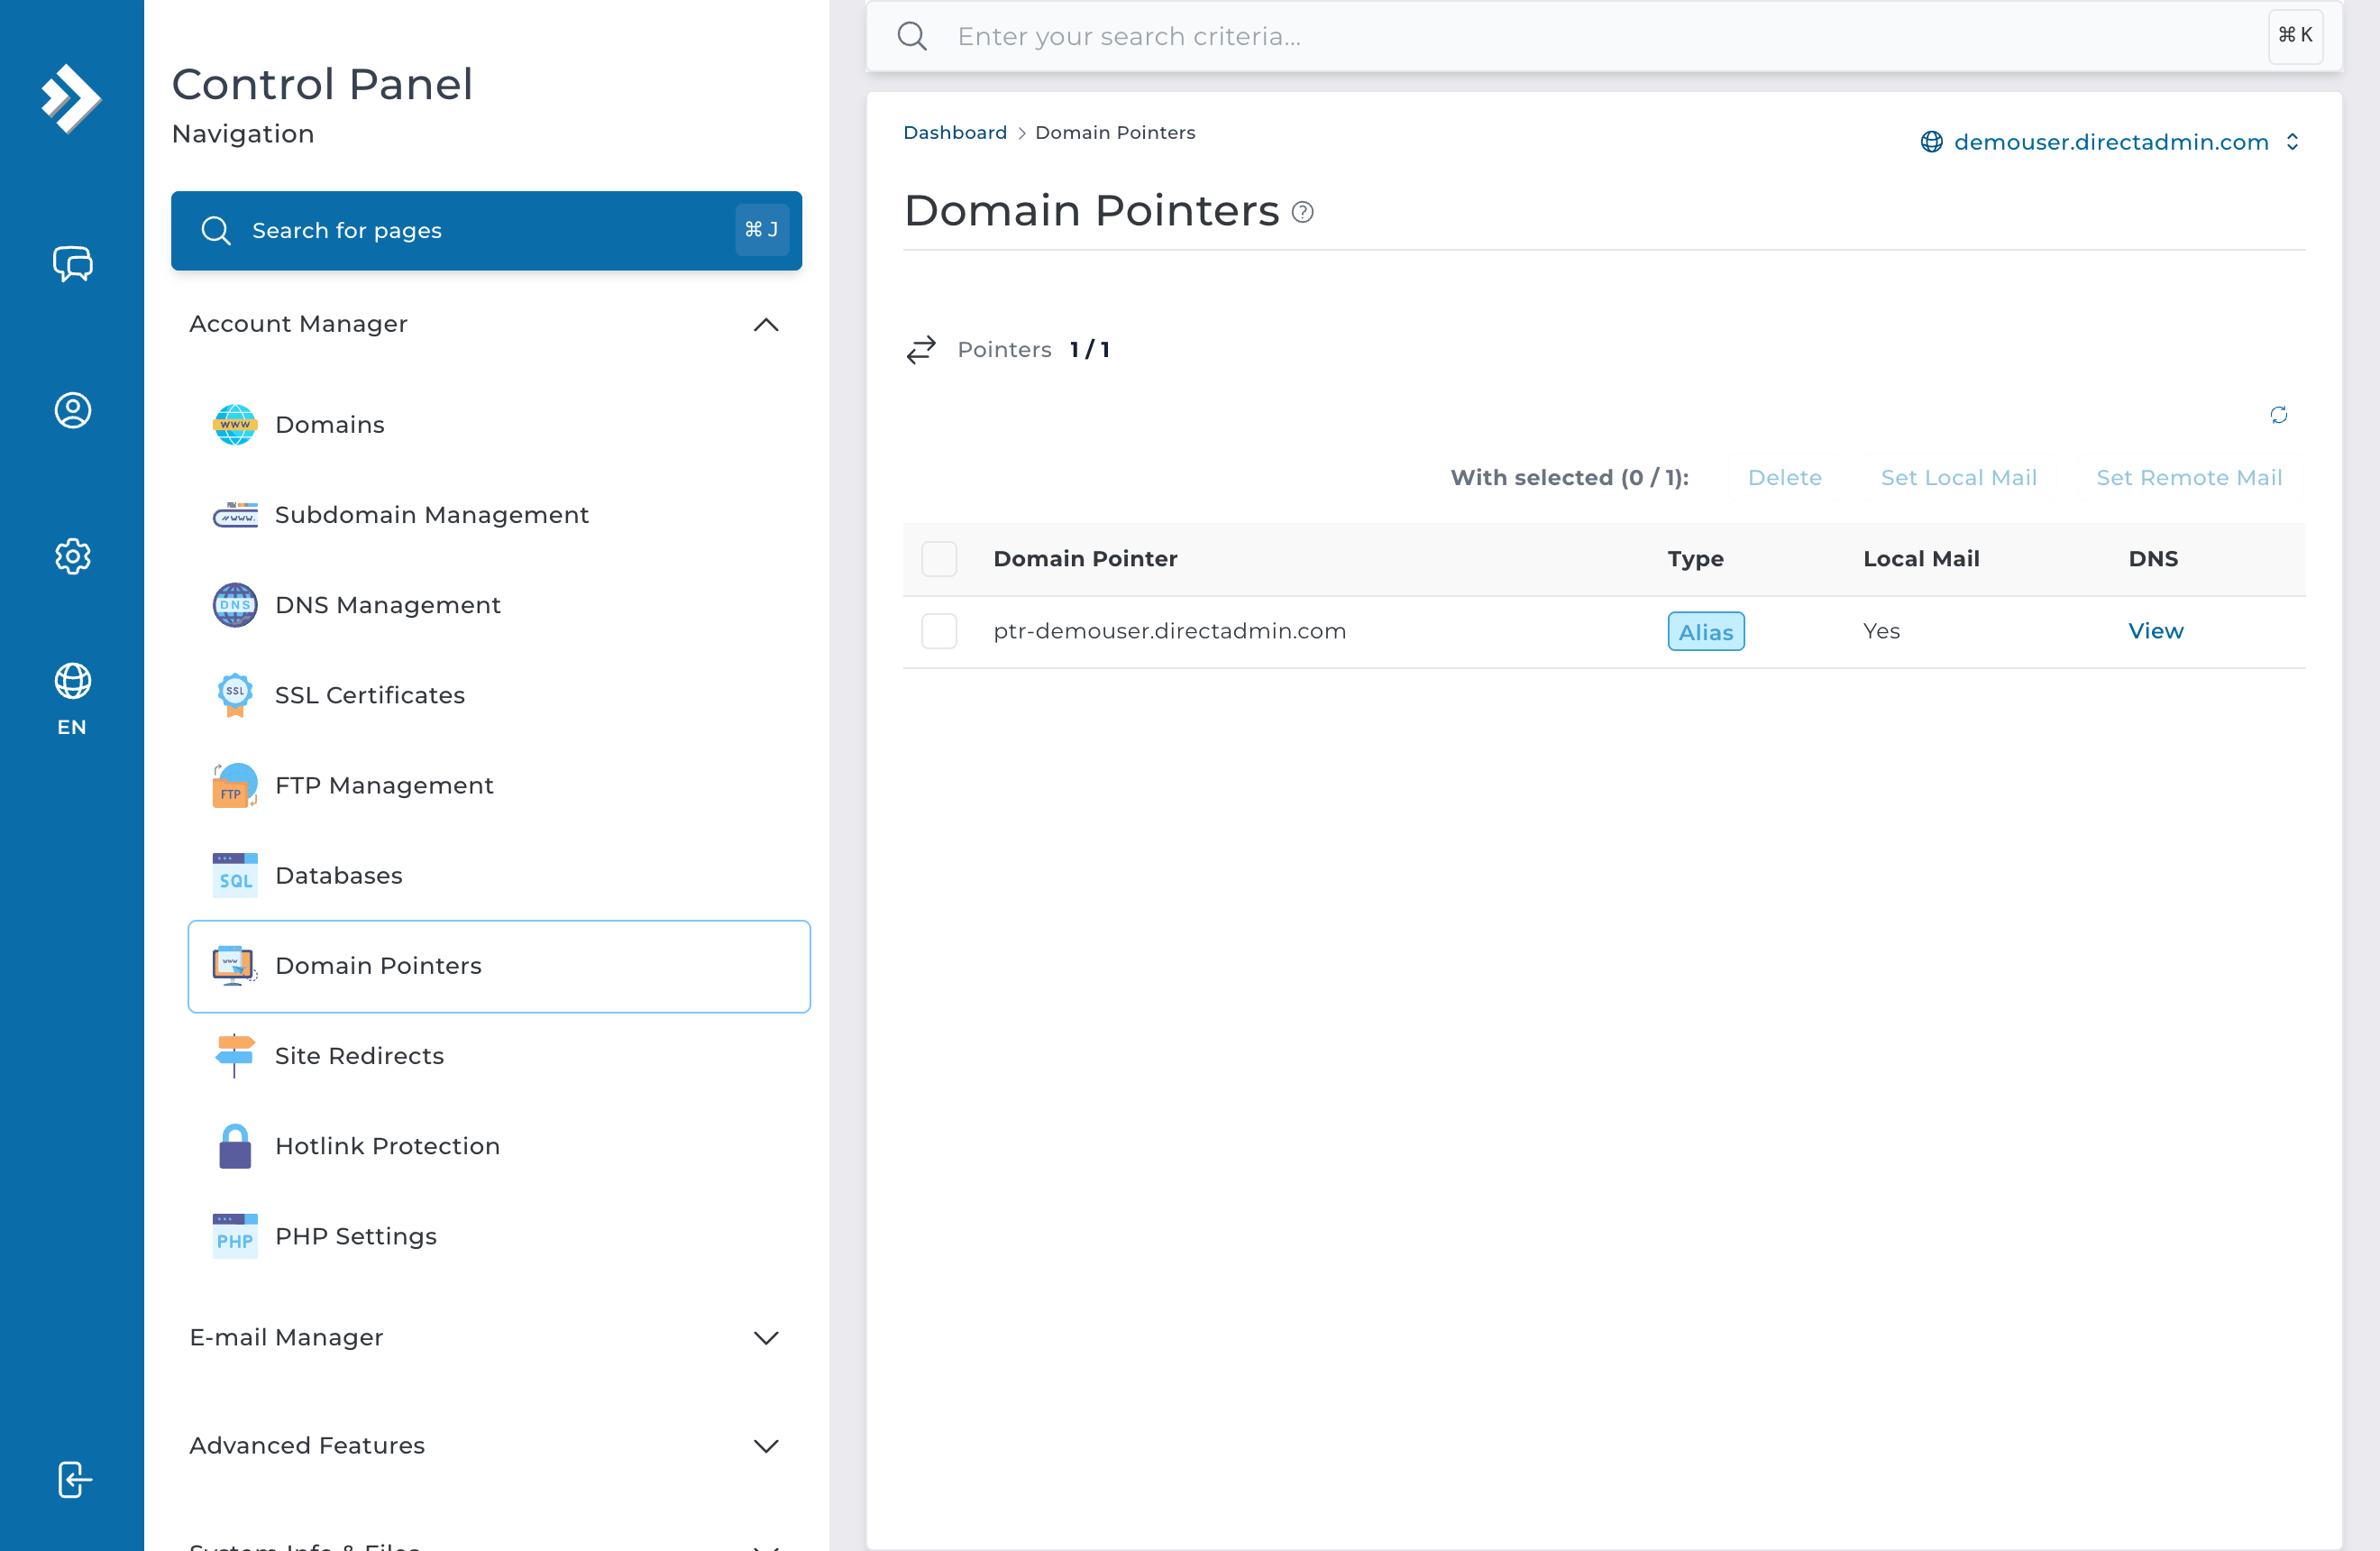This screenshot has width=2380, height=1551.
Task: Focus the 'Enter your search criteria' field
Action: click(x=1604, y=36)
